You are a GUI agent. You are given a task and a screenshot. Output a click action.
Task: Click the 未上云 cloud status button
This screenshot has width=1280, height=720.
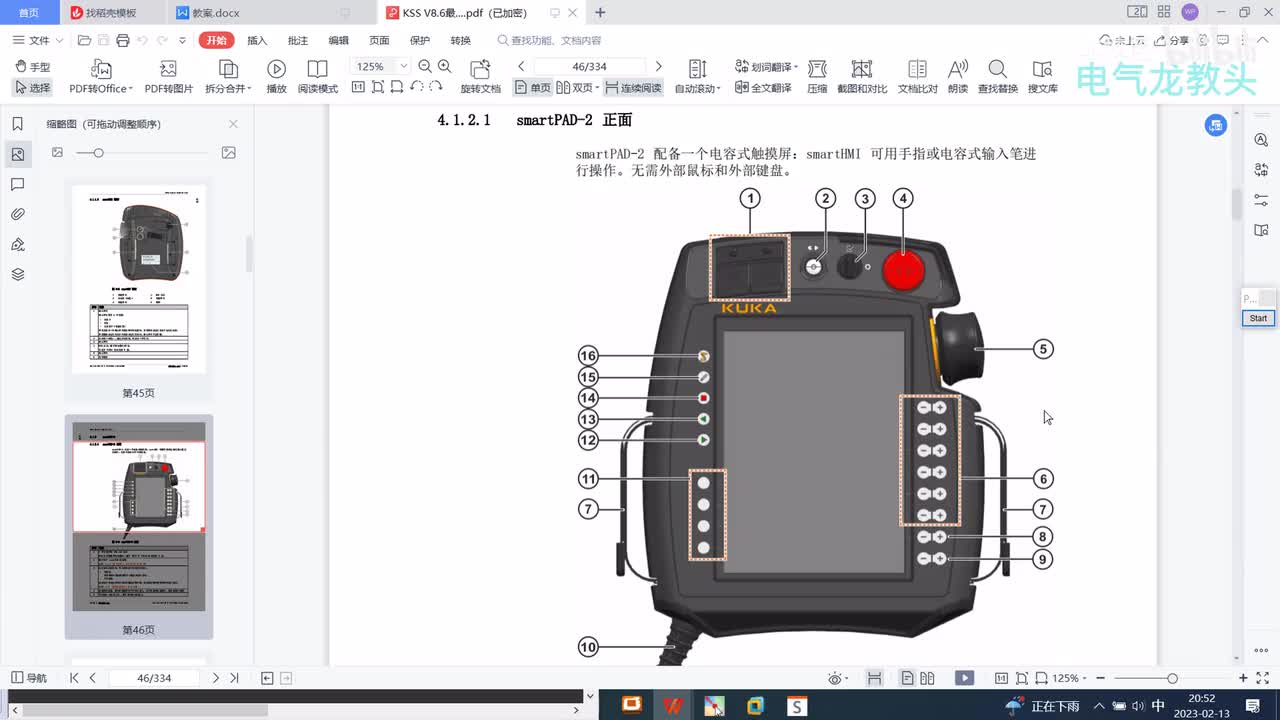pyautogui.click(x=1121, y=40)
